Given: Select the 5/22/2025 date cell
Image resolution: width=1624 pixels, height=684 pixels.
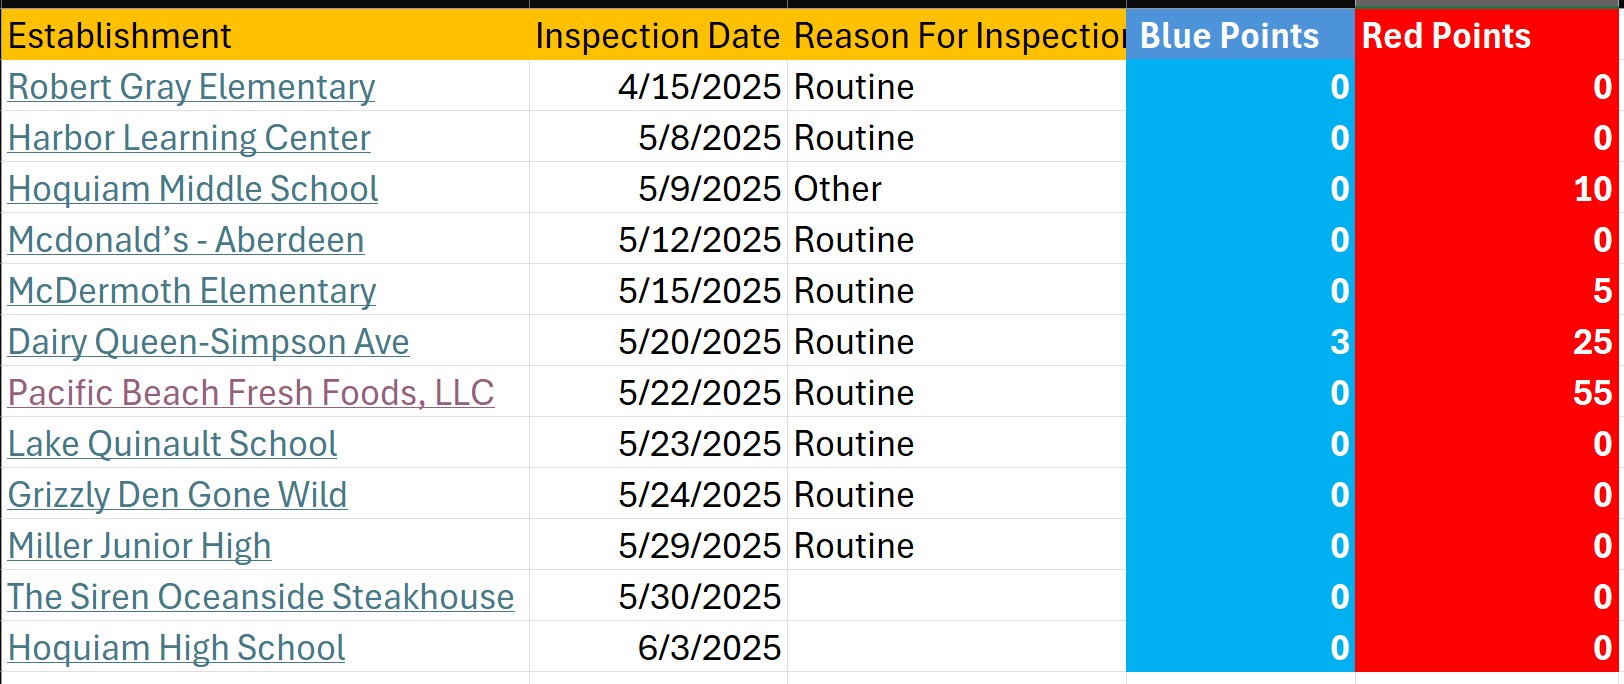Looking at the screenshot, I should click(658, 393).
